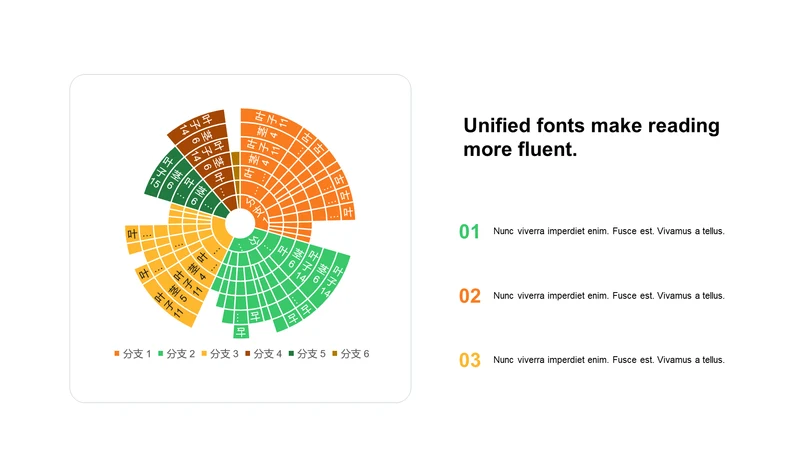800x450 pixels.
Task: Select the green 分支 2 legend entry
Action: pyautogui.click(x=177, y=354)
